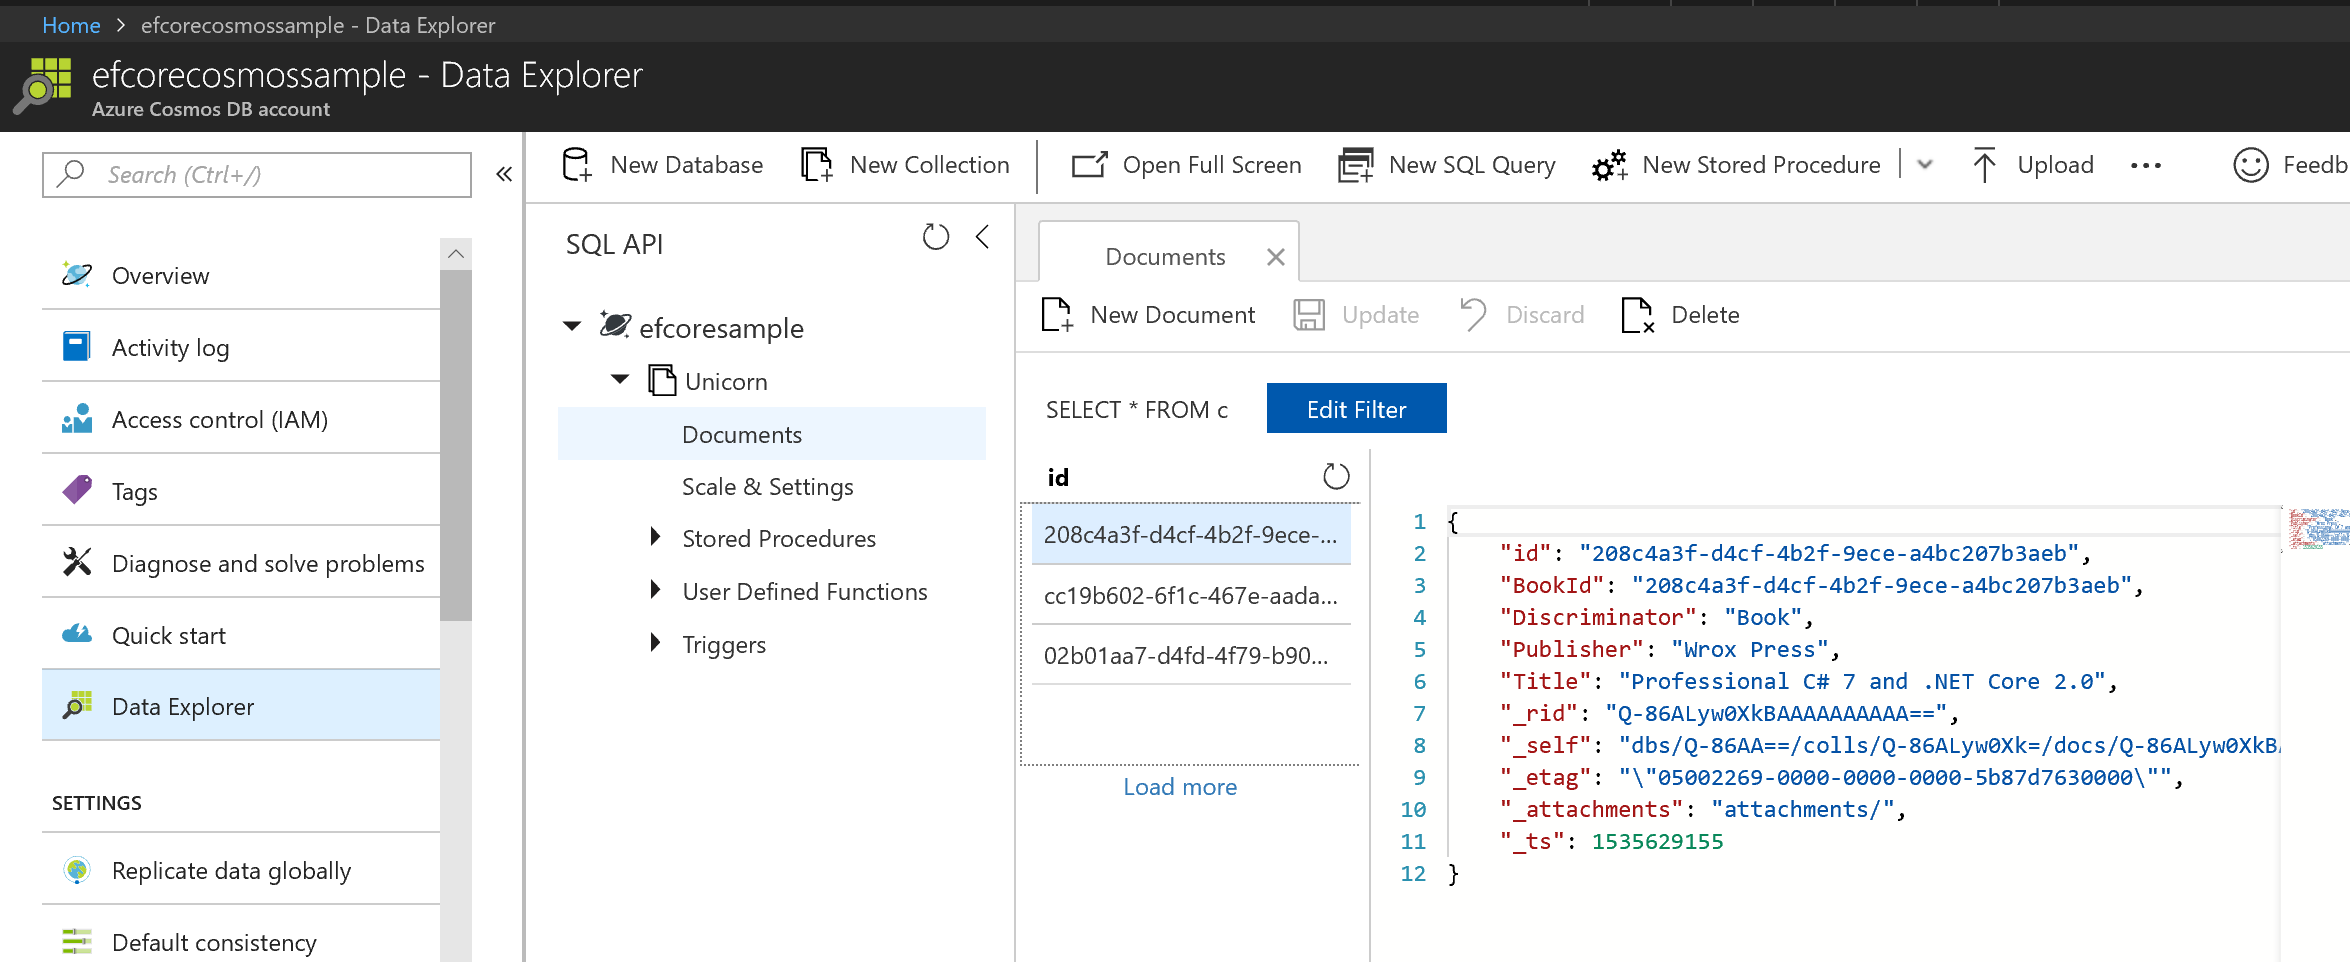Click the Tags label icon

click(77, 490)
